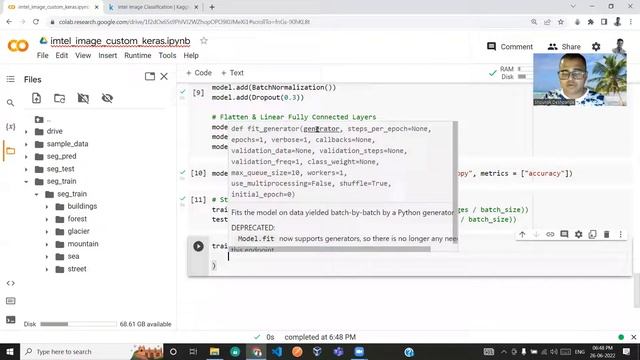
Task: Star the notebook imtel_image_custom_keras.ipynb
Action: point(204,41)
